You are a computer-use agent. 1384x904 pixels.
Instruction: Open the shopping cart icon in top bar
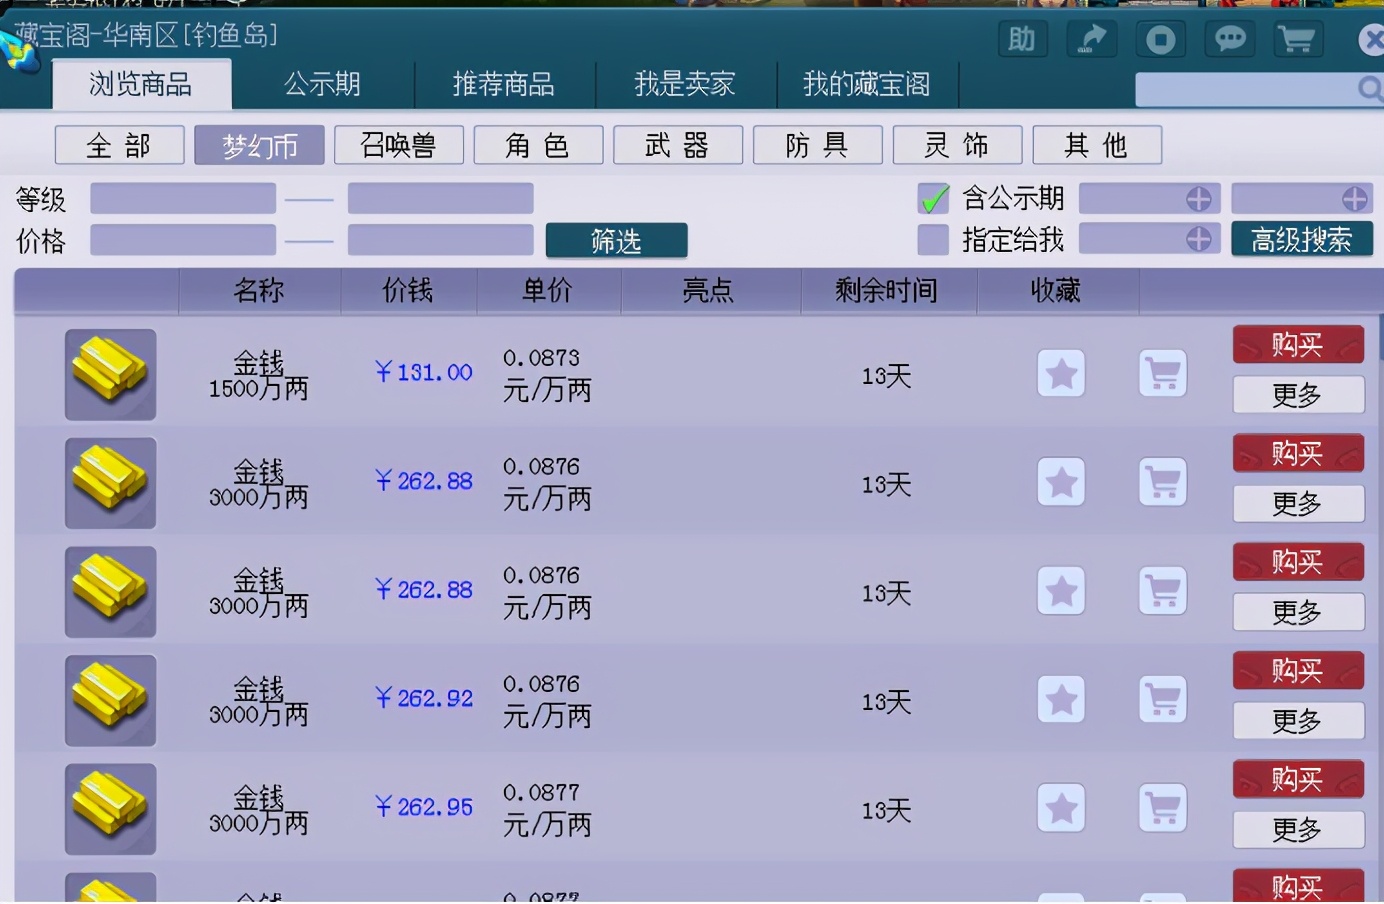1298,39
